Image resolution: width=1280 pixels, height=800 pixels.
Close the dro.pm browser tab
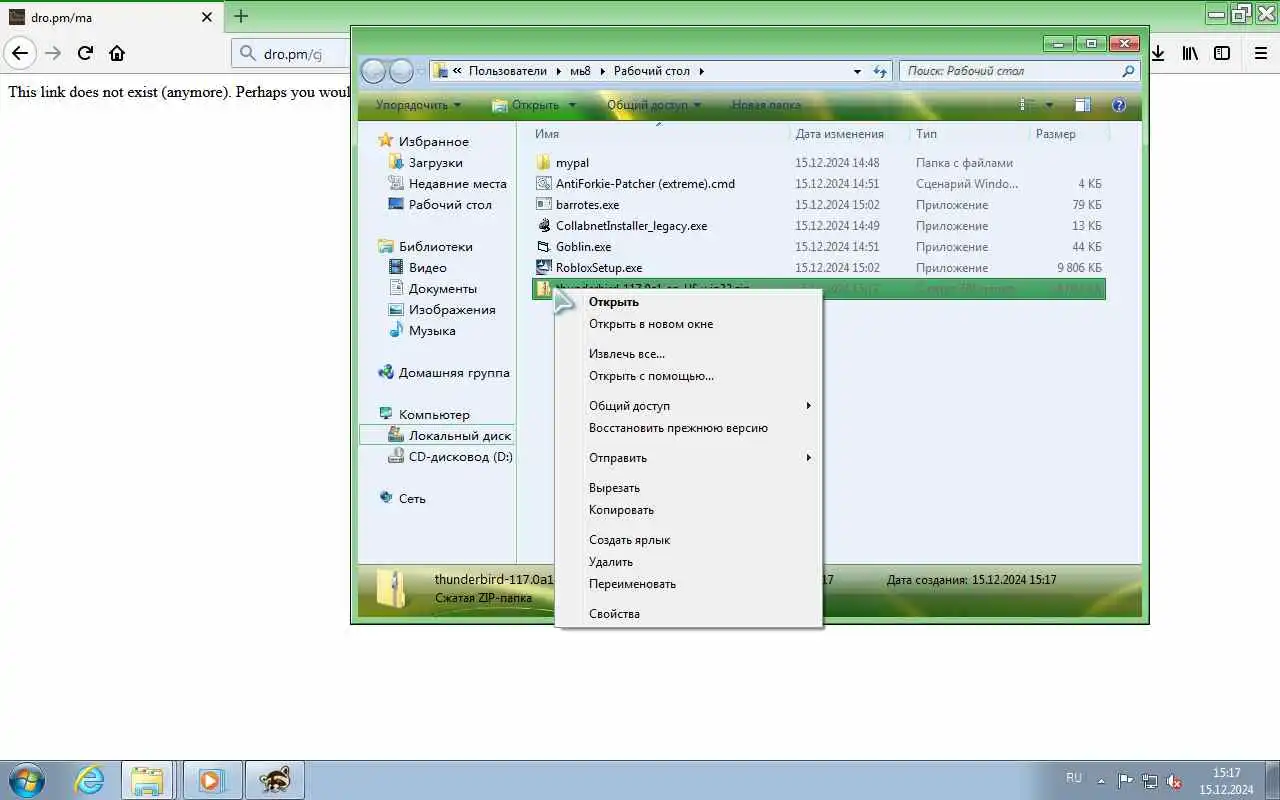point(207,17)
